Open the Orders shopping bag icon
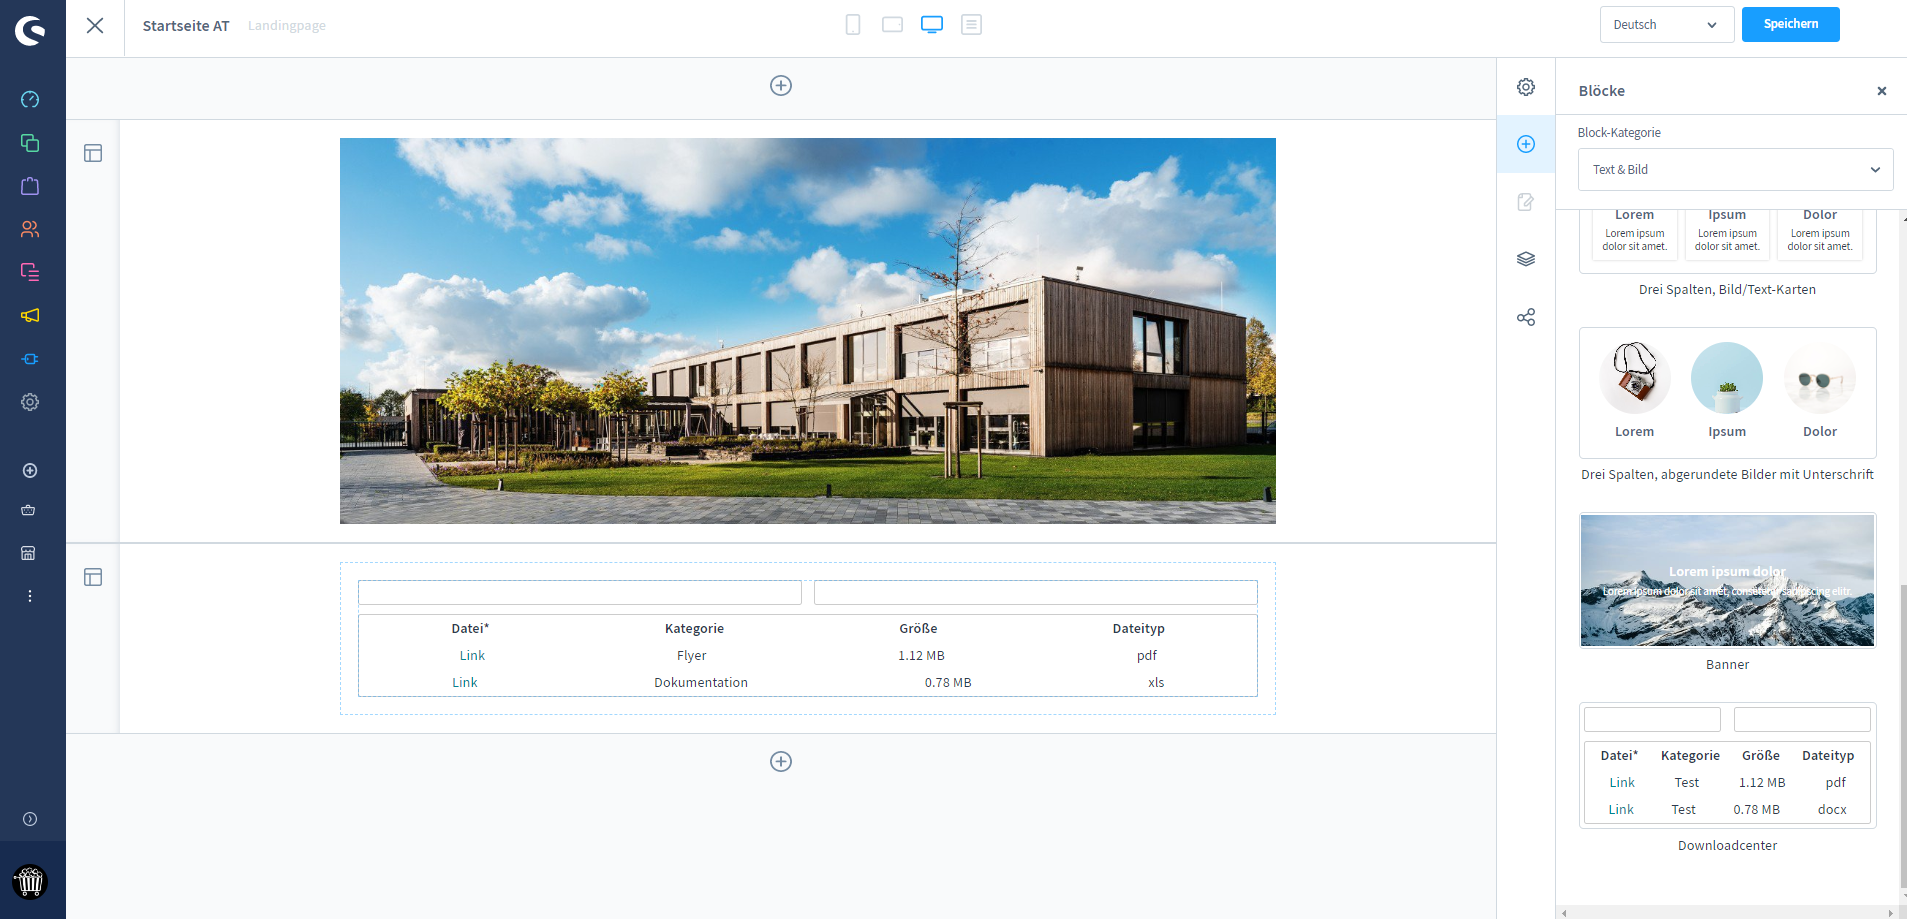This screenshot has width=1907, height=919. pos(30,186)
